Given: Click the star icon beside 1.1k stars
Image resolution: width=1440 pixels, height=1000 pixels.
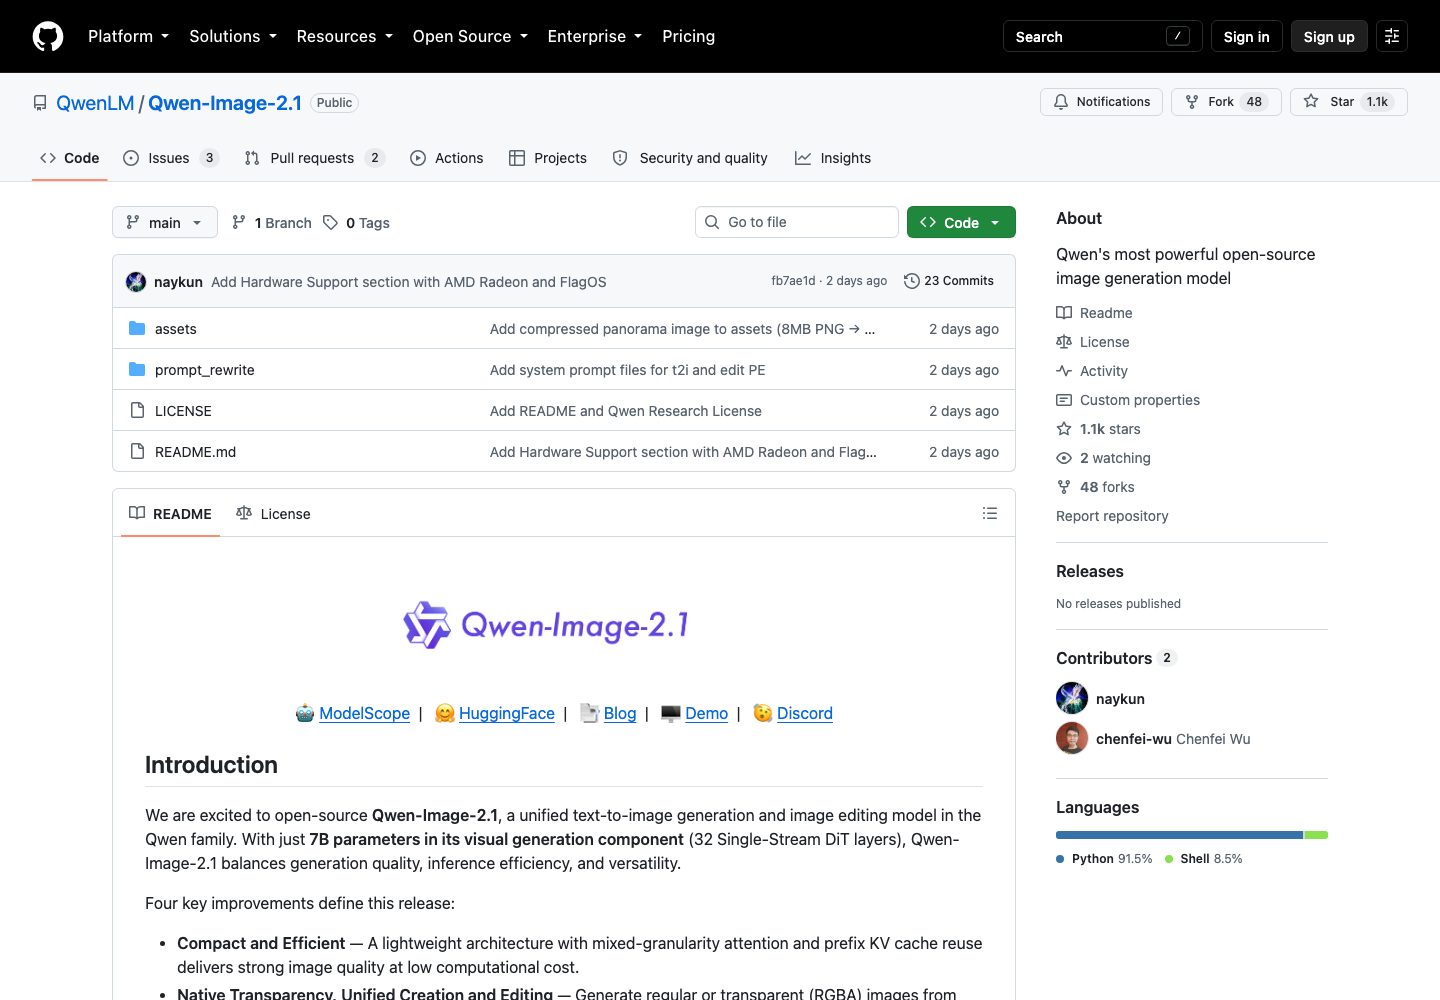Looking at the screenshot, I should click(x=1064, y=429).
